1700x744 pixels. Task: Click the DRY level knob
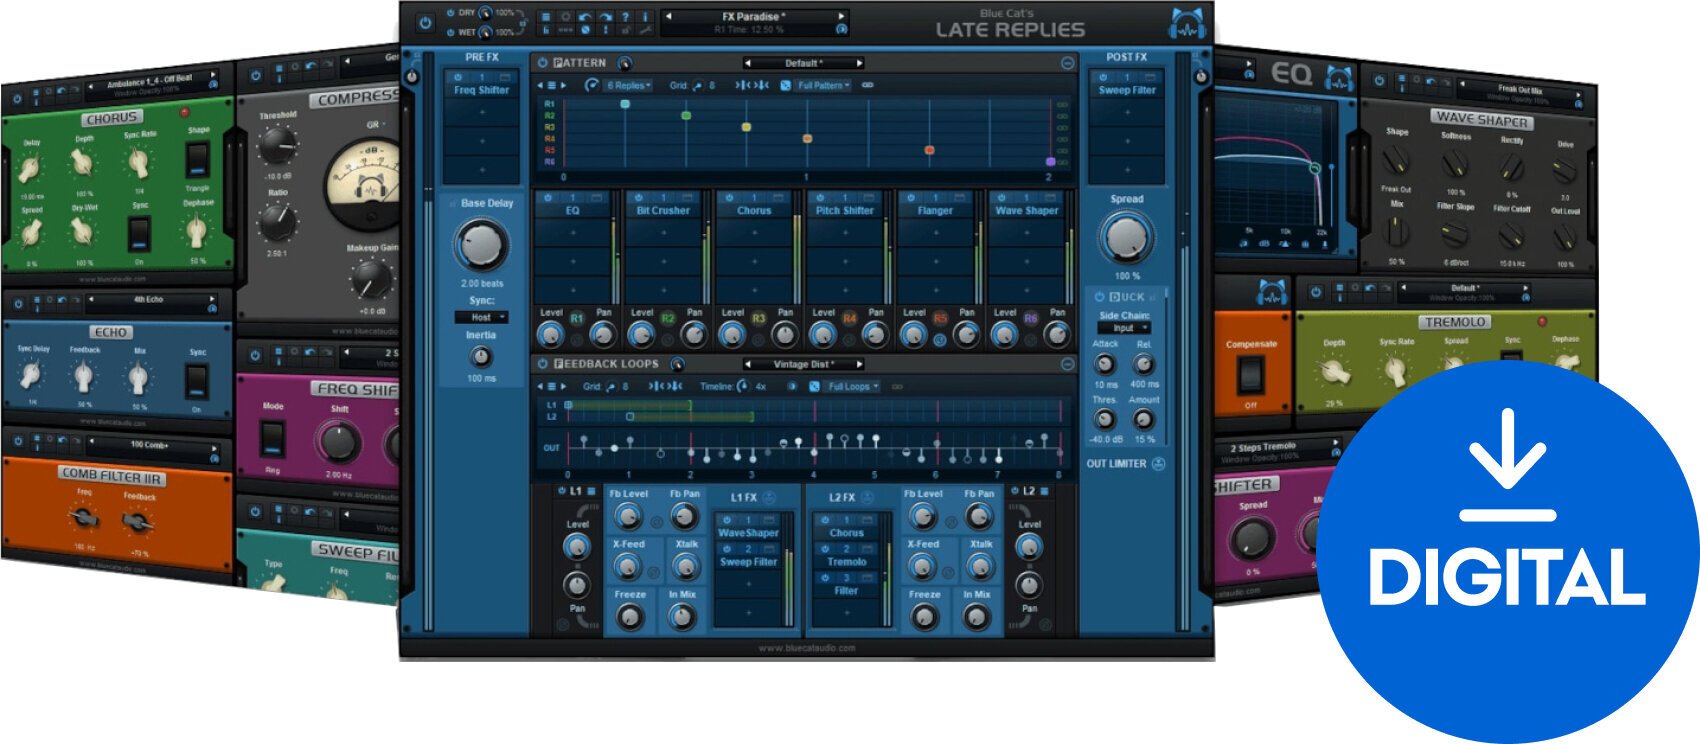pyautogui.click(x=485, y=13)
